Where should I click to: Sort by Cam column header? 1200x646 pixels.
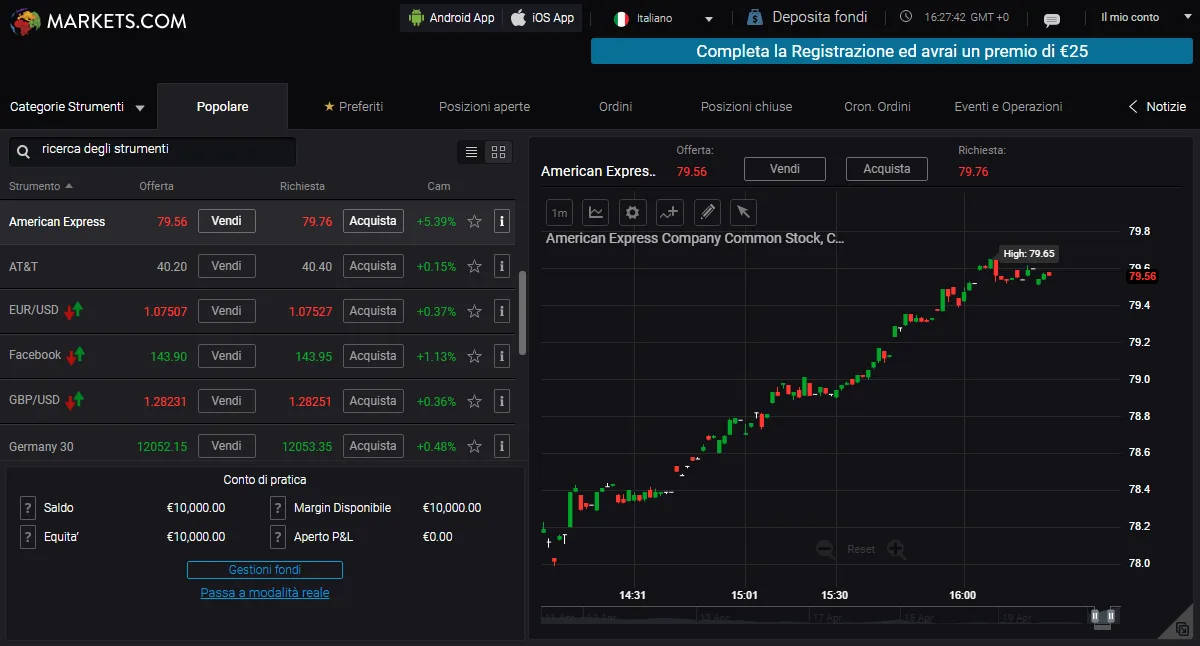[439, 186]
